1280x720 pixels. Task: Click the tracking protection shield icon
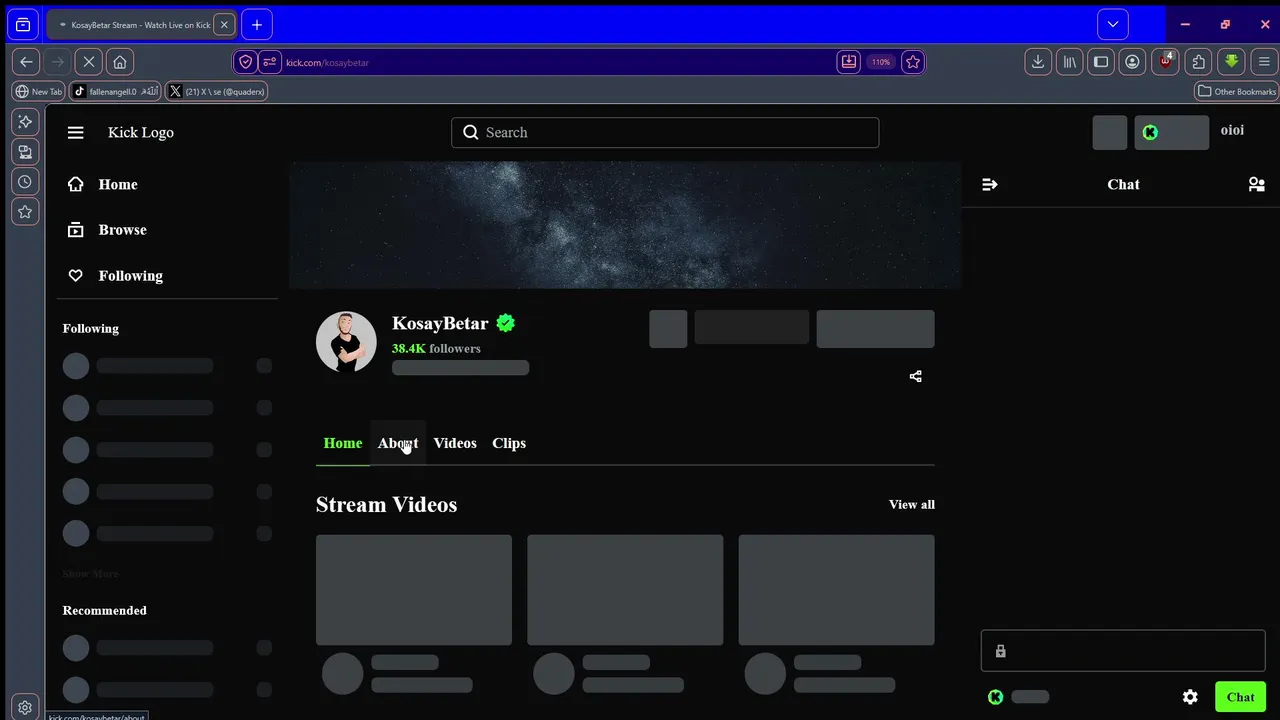(x=246, y=62)
